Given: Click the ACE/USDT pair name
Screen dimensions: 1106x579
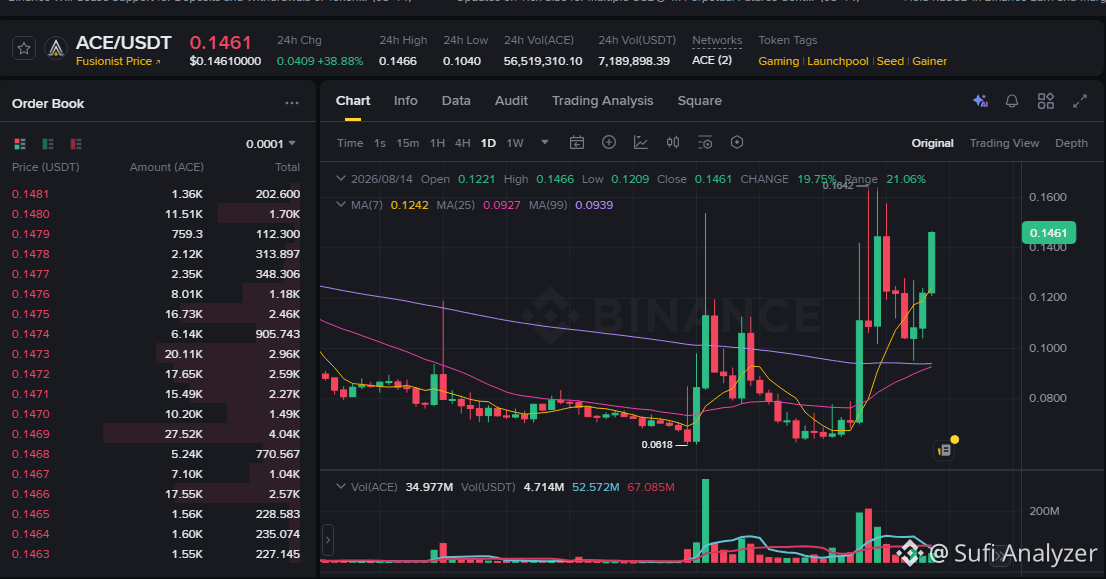Looking at the screenshot, I should [x=123, y=42].
